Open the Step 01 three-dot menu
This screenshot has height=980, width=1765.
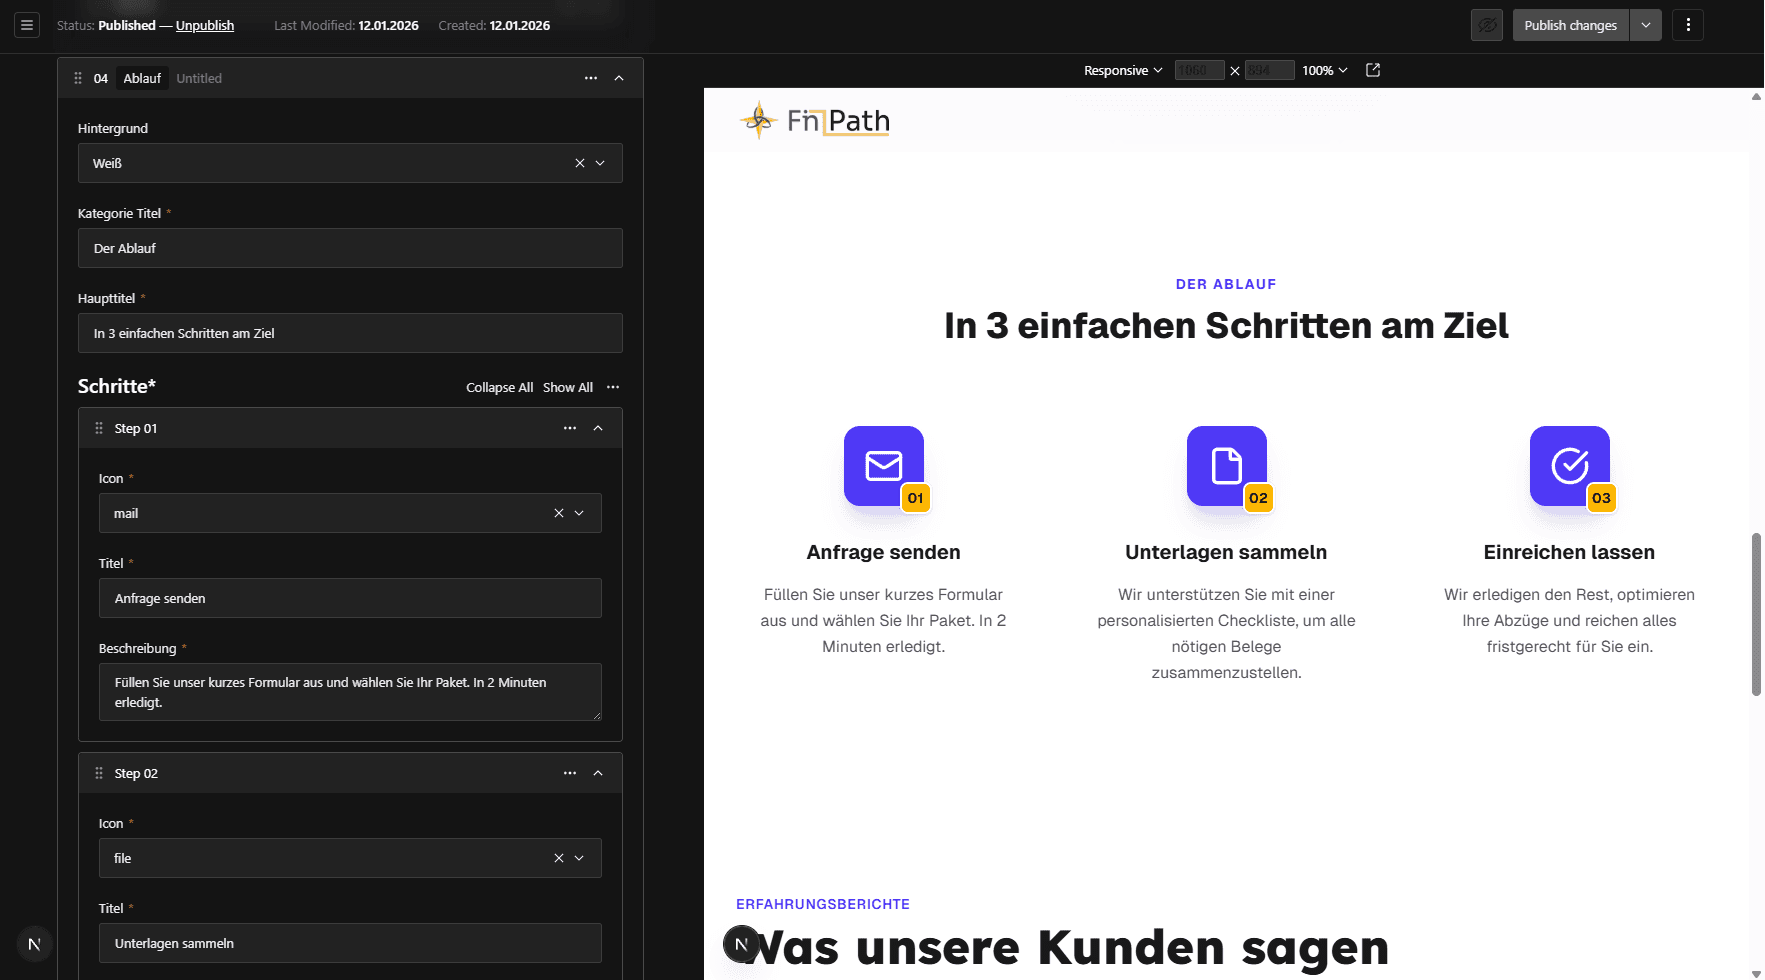coord(569,427)
